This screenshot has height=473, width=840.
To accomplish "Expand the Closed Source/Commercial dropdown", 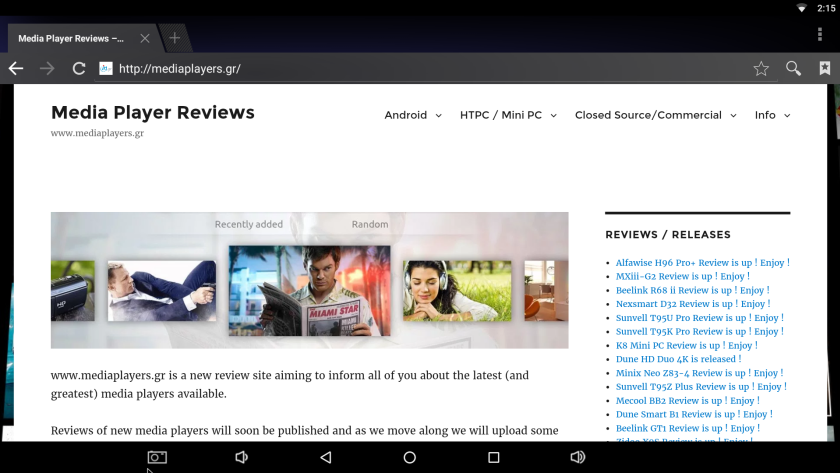I will 733,116.
